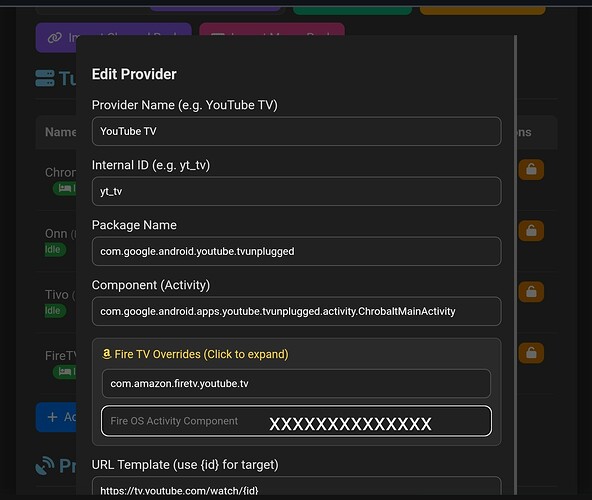This screenshot has height=500, width=592.
Task: Click the Provider Name field containing YouTube TV
Action: (296, 131)
